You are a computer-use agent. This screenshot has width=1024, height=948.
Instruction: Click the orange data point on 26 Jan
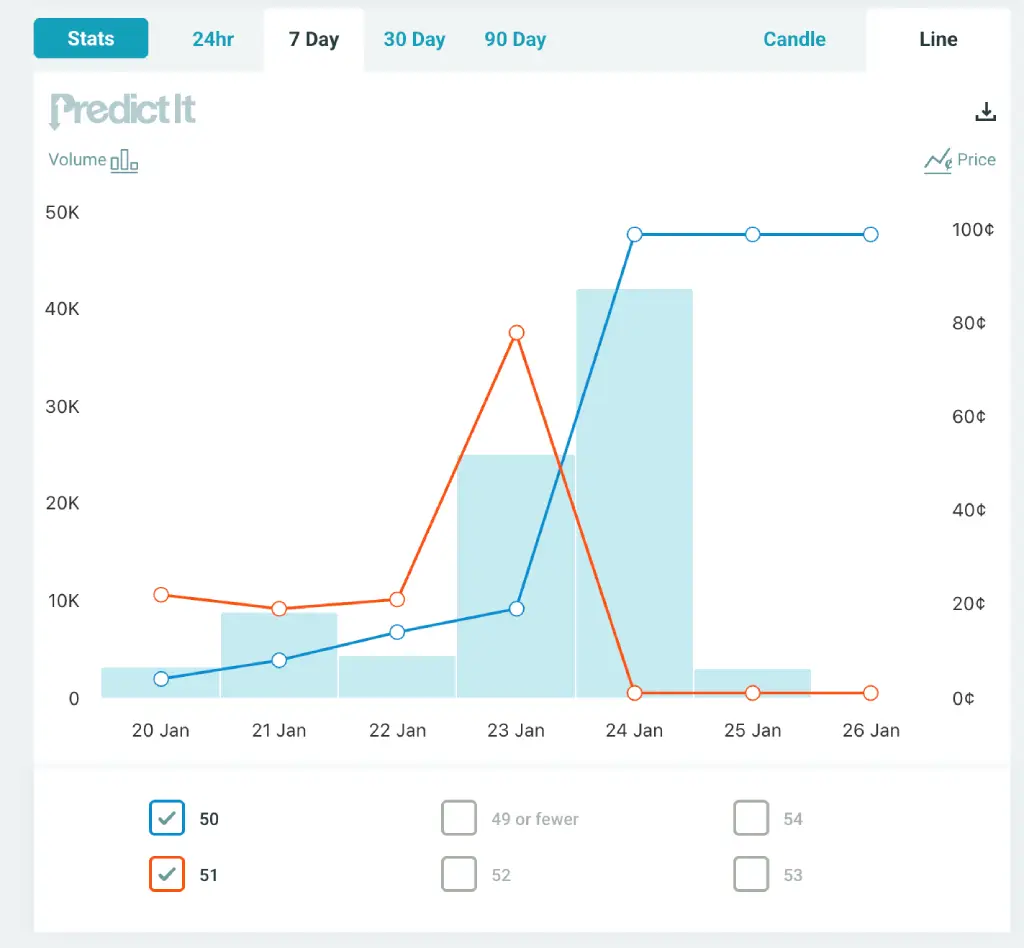click(871, 693)
